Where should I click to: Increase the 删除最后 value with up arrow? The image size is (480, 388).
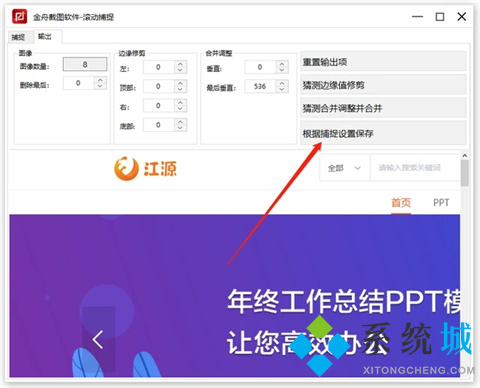pyautogui.click(x=100, y=80)
